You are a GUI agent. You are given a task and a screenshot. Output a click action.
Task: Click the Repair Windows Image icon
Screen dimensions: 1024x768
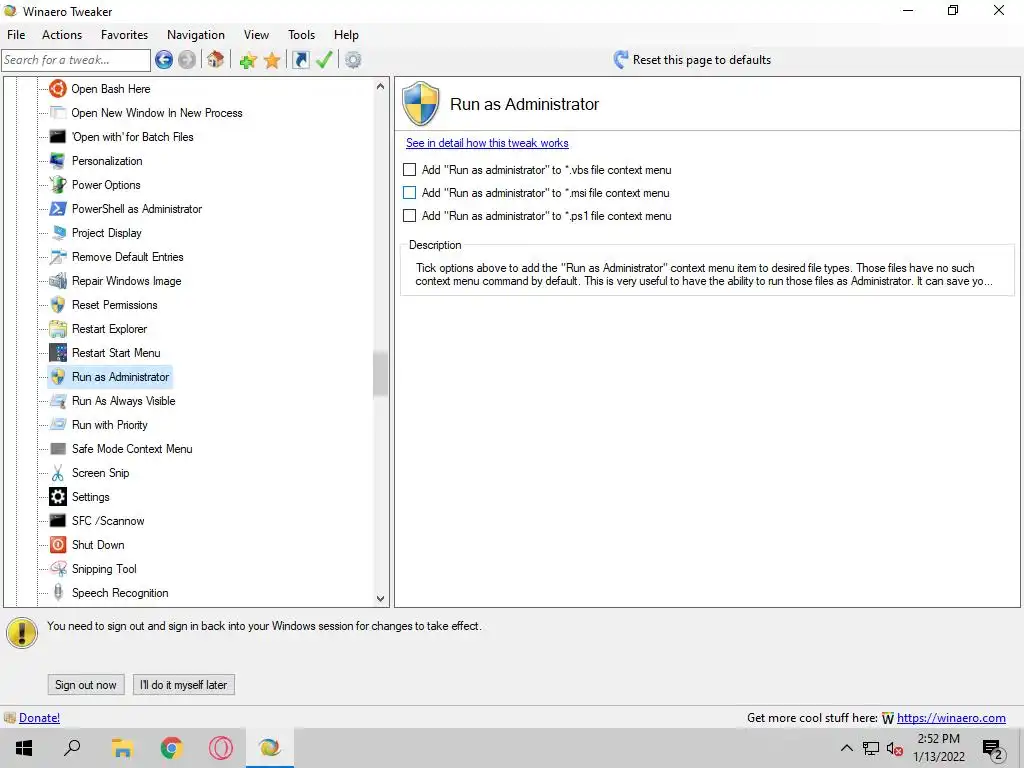(x=57, y=280)
